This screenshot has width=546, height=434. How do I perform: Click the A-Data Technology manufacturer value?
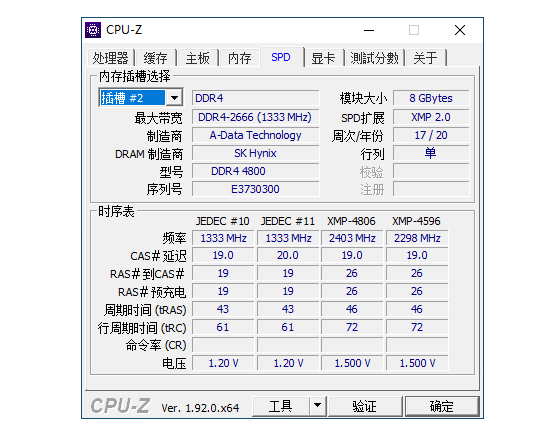coord(256,135)
